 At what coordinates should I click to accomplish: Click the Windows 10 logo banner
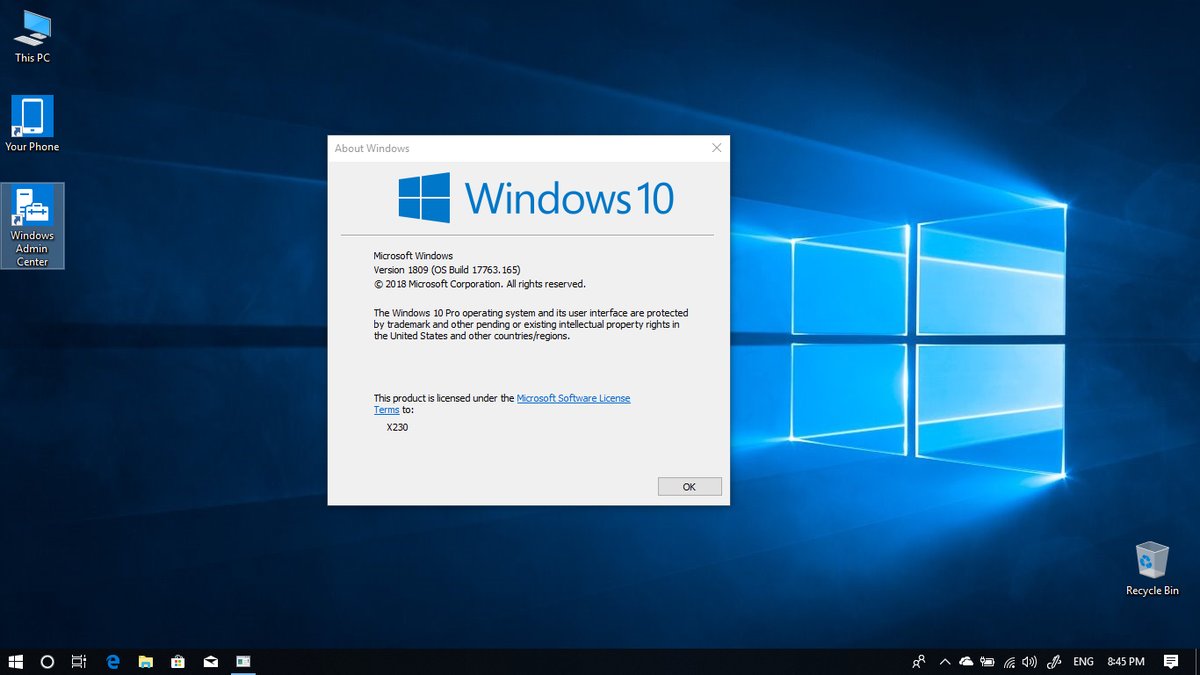click(x=536, y=198)
